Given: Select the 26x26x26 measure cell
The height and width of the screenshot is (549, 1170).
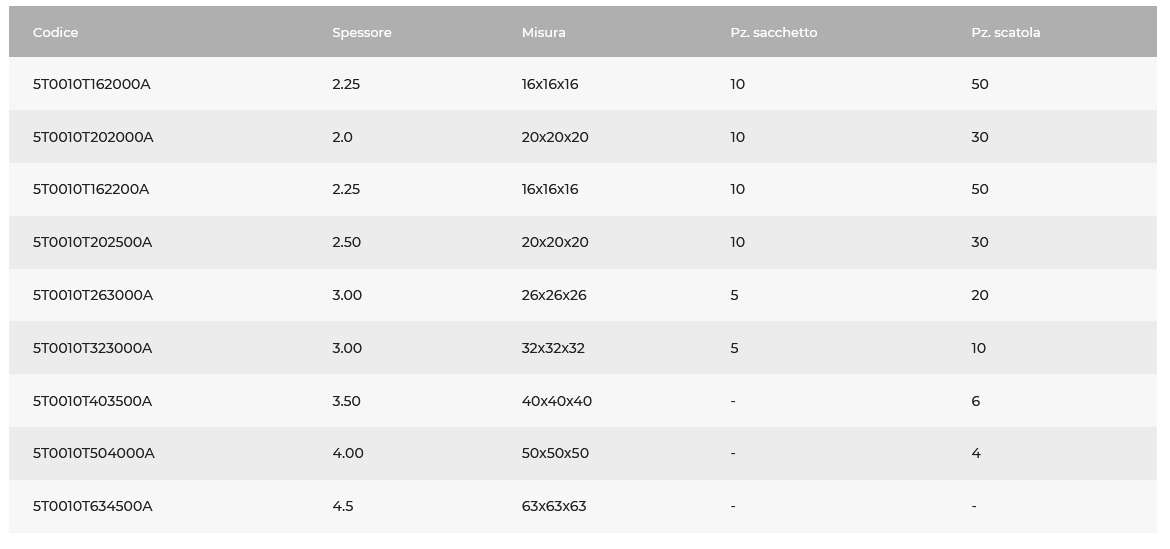Looking at the screenshot, I should click(x=554, y=295).
